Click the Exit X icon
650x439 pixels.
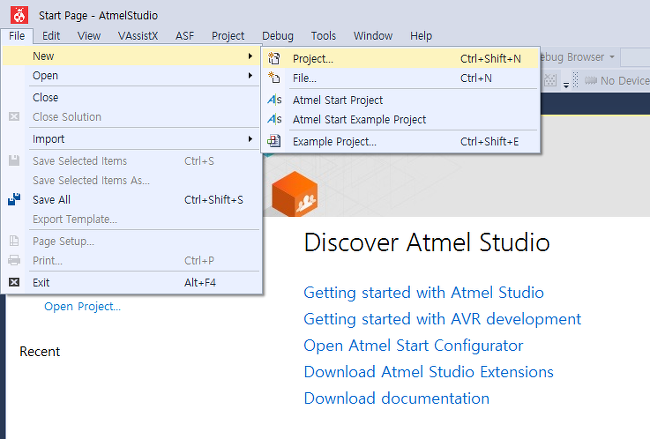pyautogui.click(x=14, y=282)
